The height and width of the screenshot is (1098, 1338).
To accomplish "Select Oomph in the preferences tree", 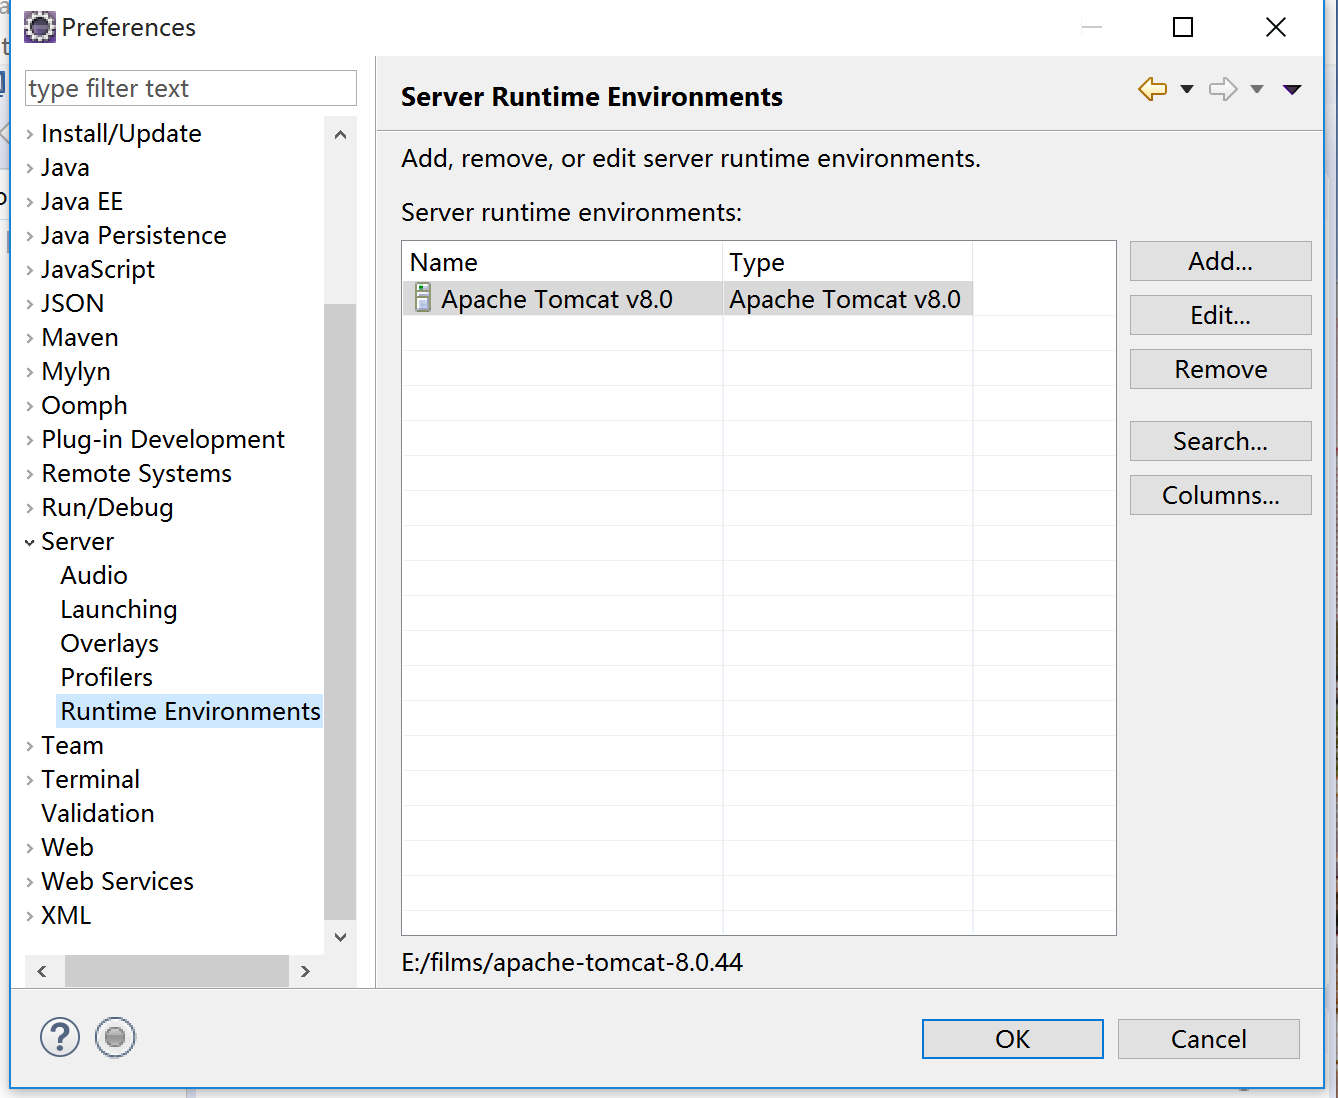I will (84, 405).
